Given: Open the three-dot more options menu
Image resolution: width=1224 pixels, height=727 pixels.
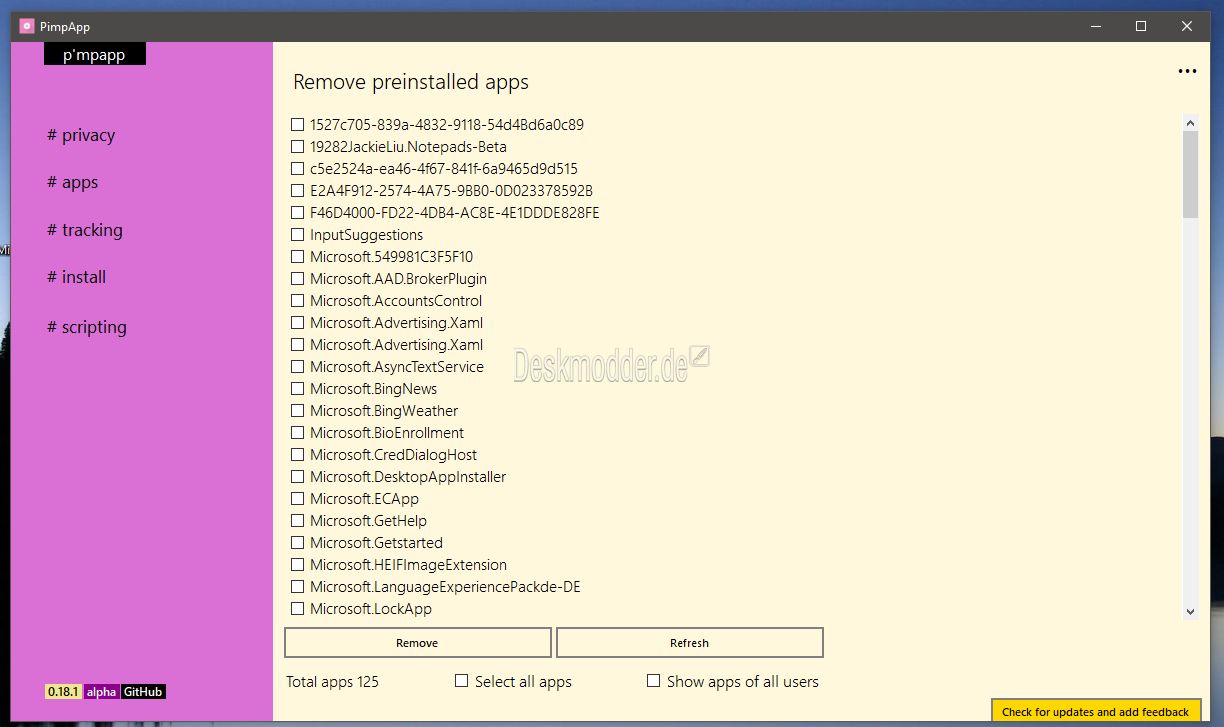Looking at the screenshot, I should click(x=1187, y=71).
